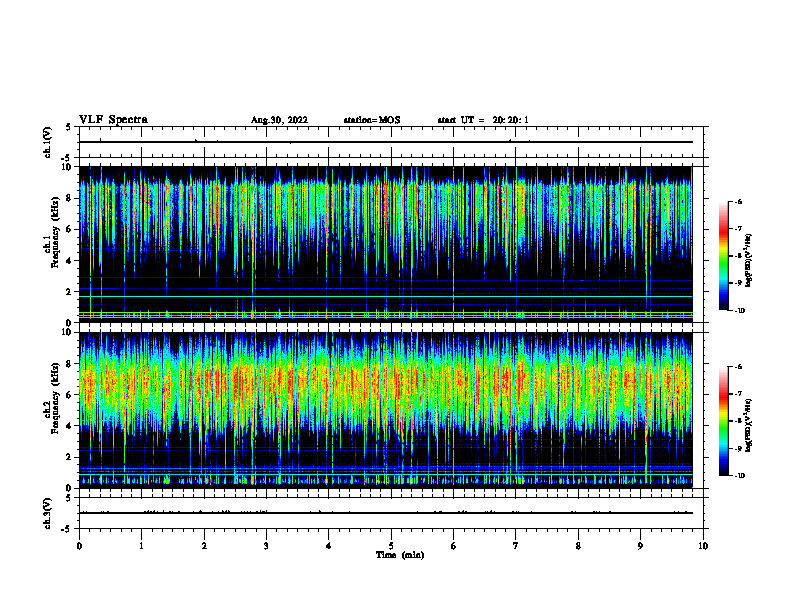
Task: Click inside the ch.1 spectrogram panel
Action: tap(385, 244)
